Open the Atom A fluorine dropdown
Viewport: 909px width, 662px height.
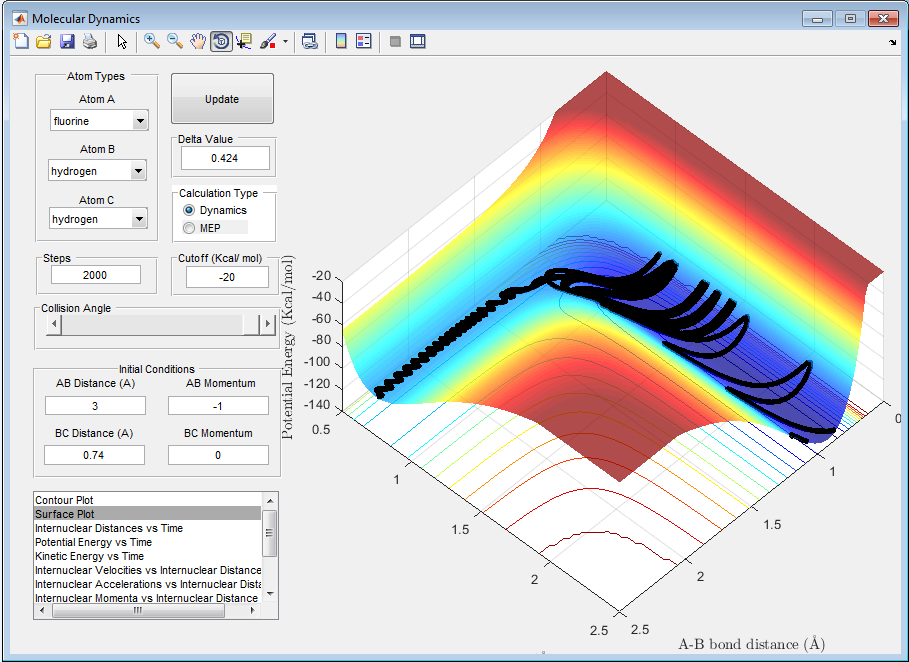[x=139, y=121]
